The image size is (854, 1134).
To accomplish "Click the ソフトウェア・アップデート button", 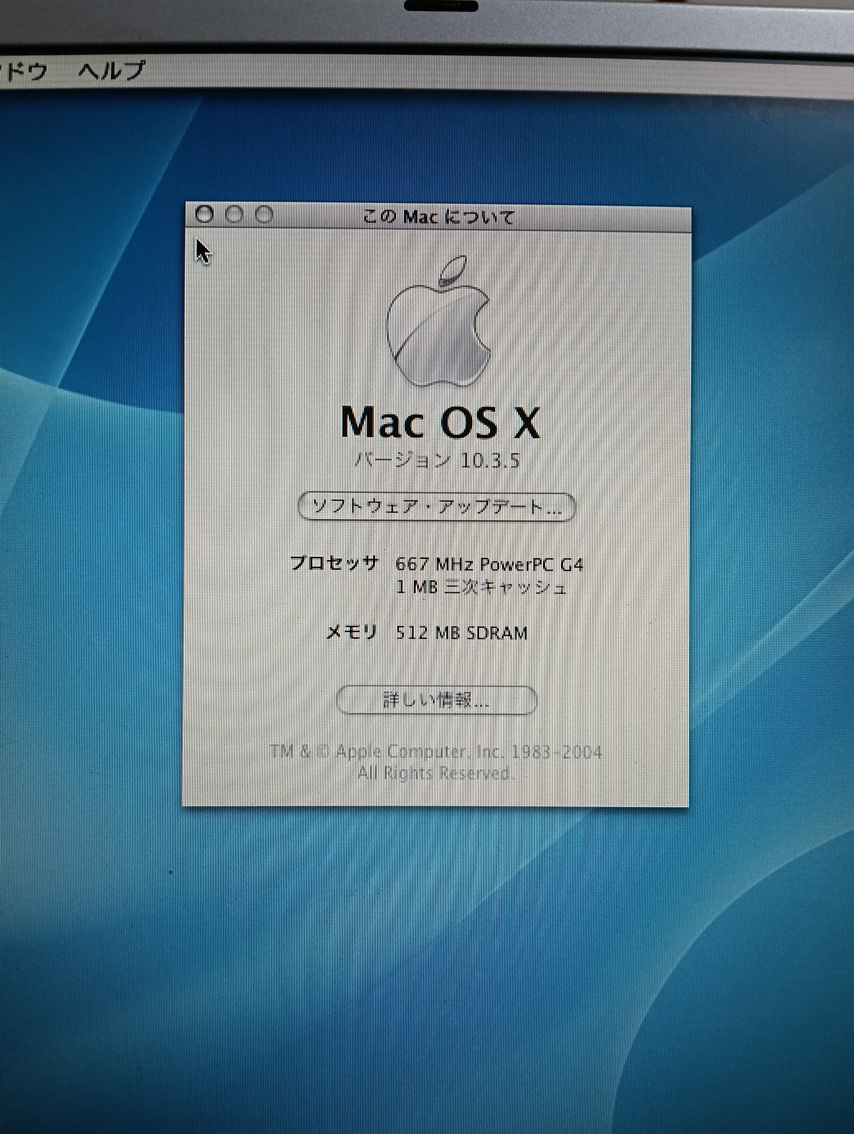I will click(x=437, y=506).
